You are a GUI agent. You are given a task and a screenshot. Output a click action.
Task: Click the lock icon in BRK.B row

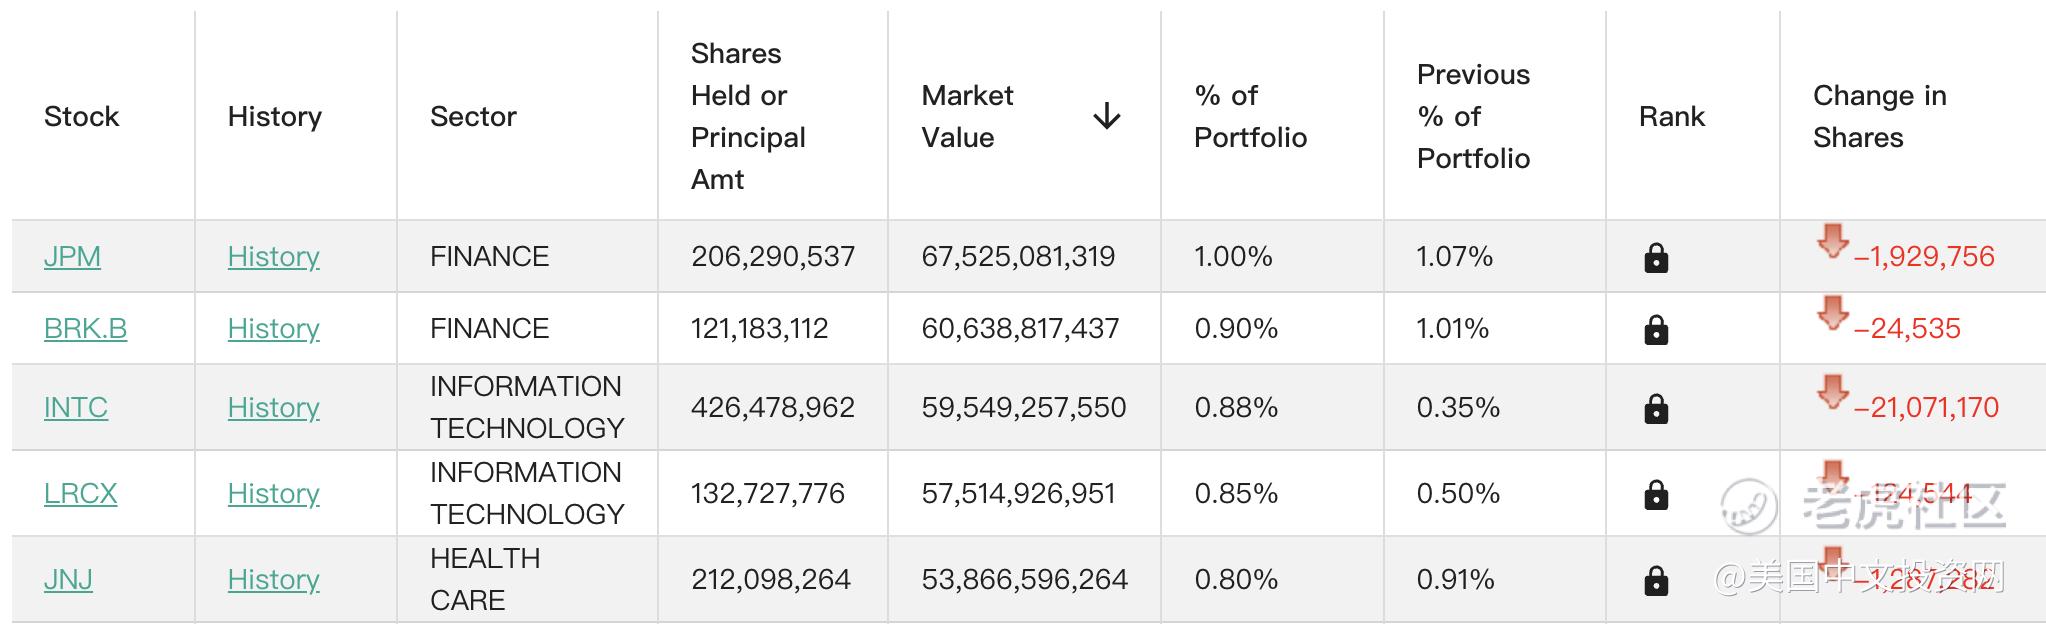tap(1656, 330)
